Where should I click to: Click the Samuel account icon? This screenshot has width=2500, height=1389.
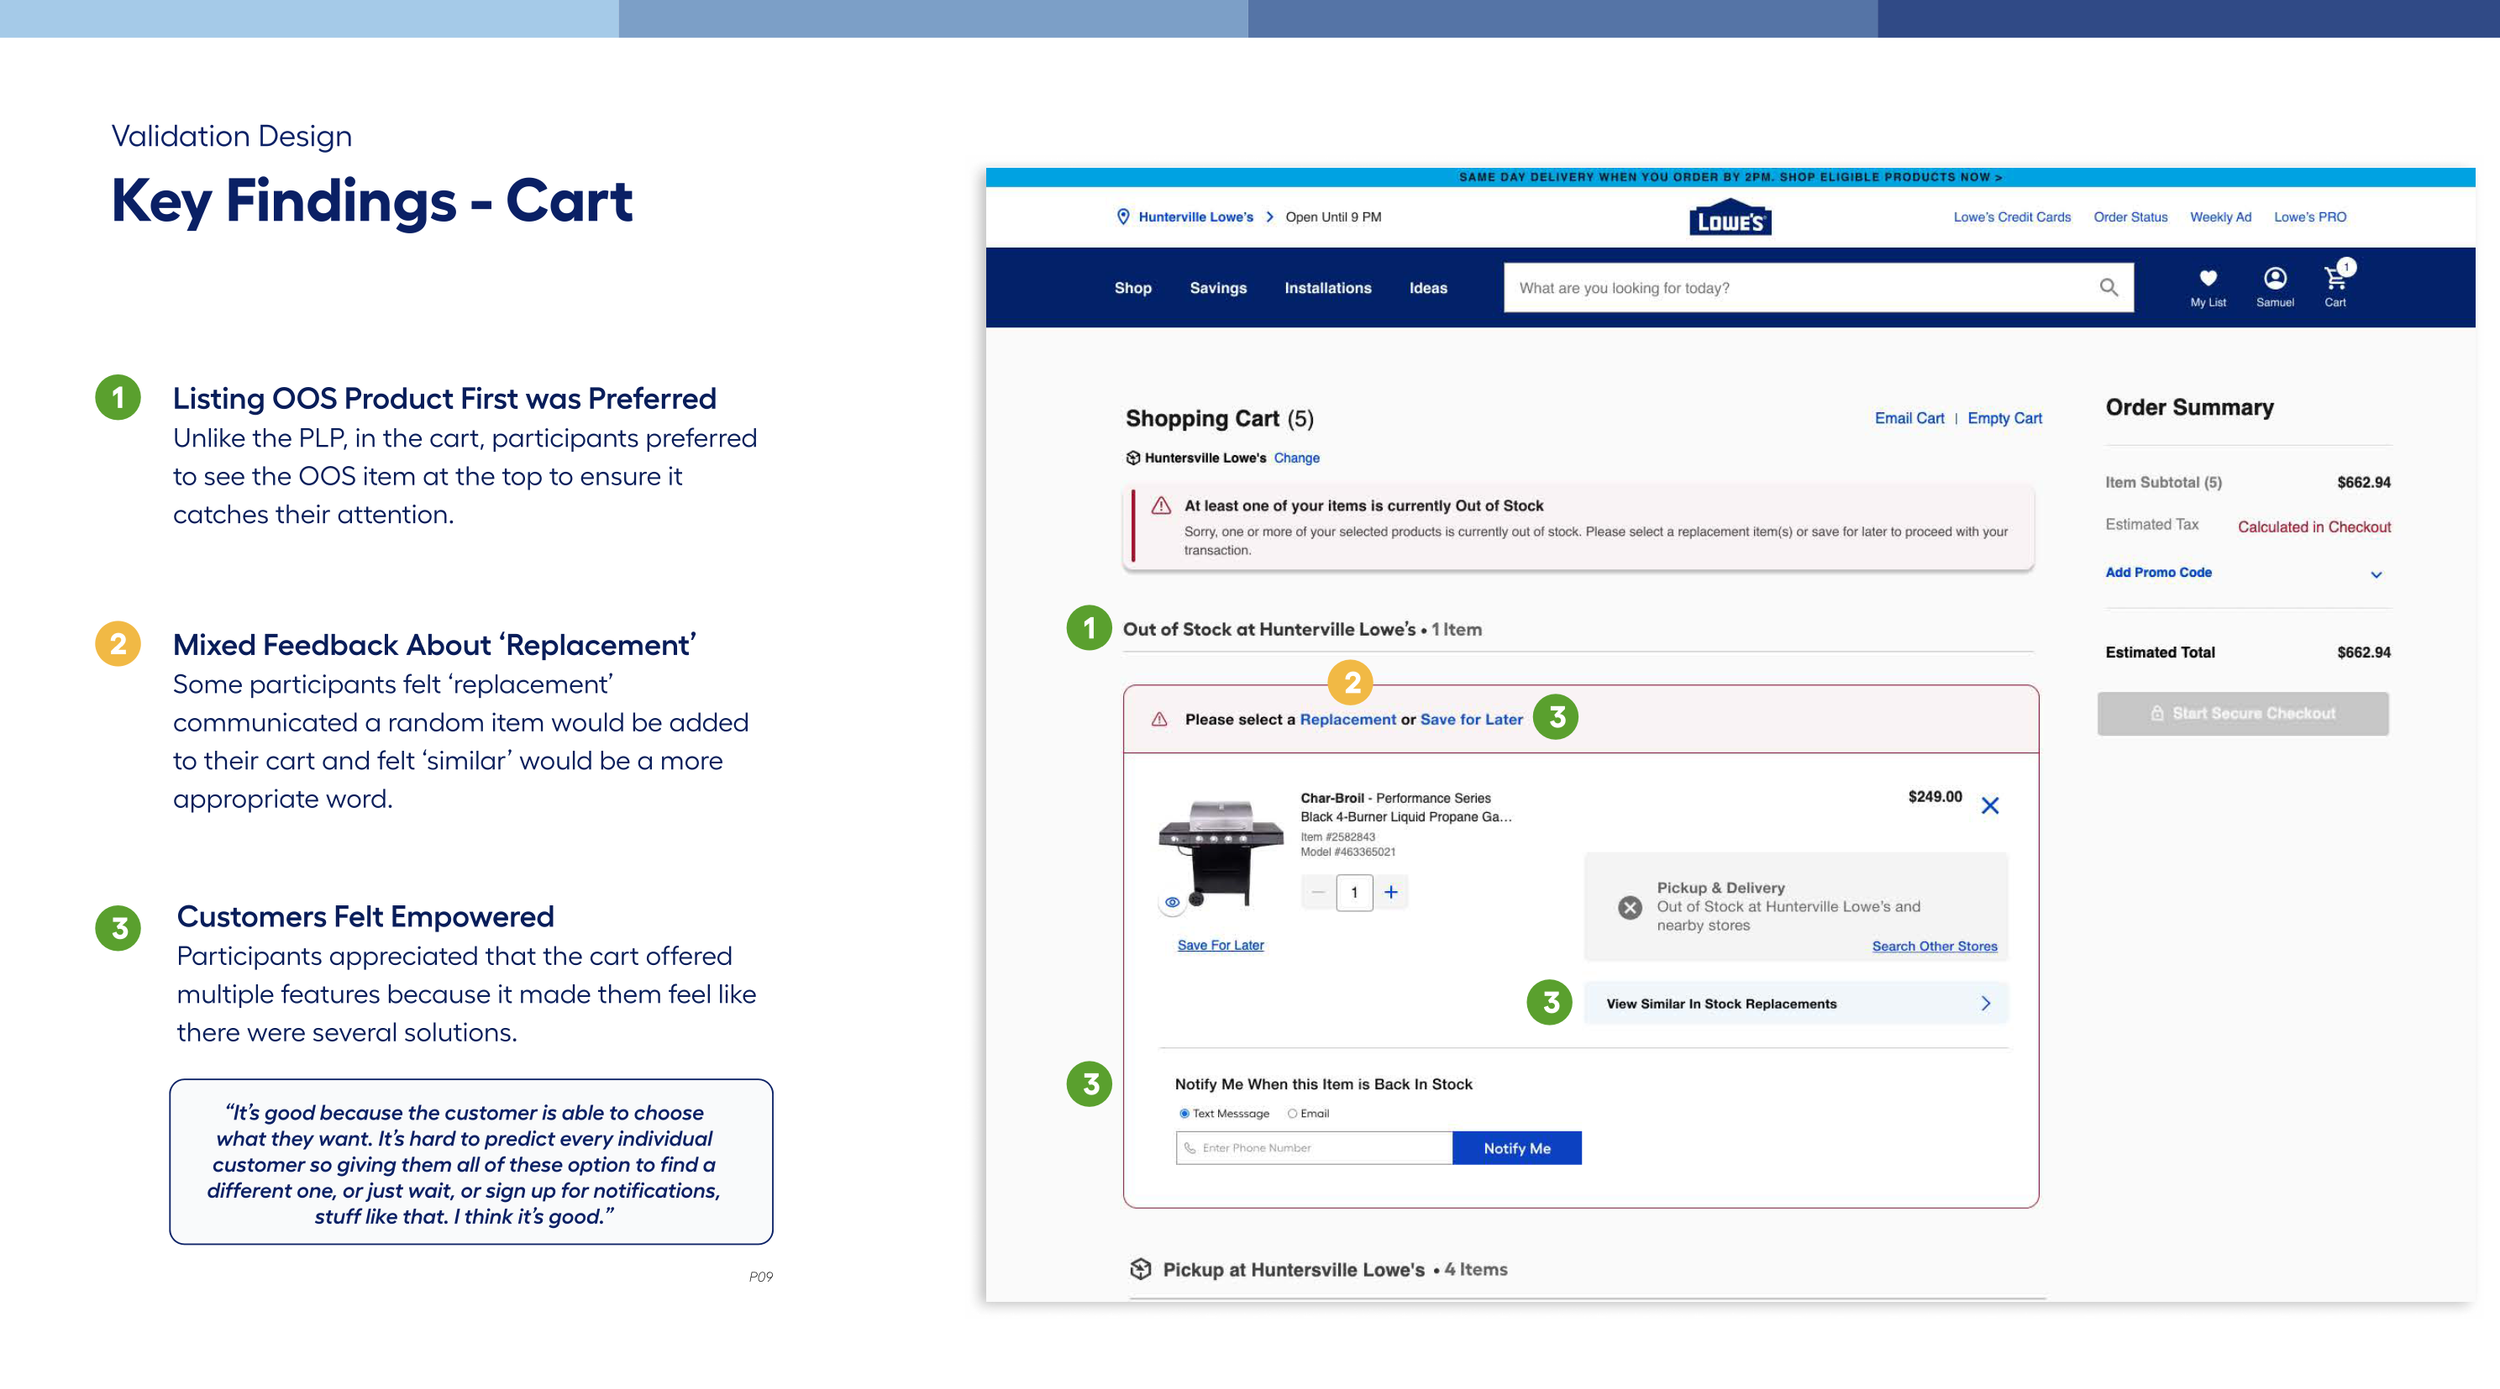(x=2274, y=278)
